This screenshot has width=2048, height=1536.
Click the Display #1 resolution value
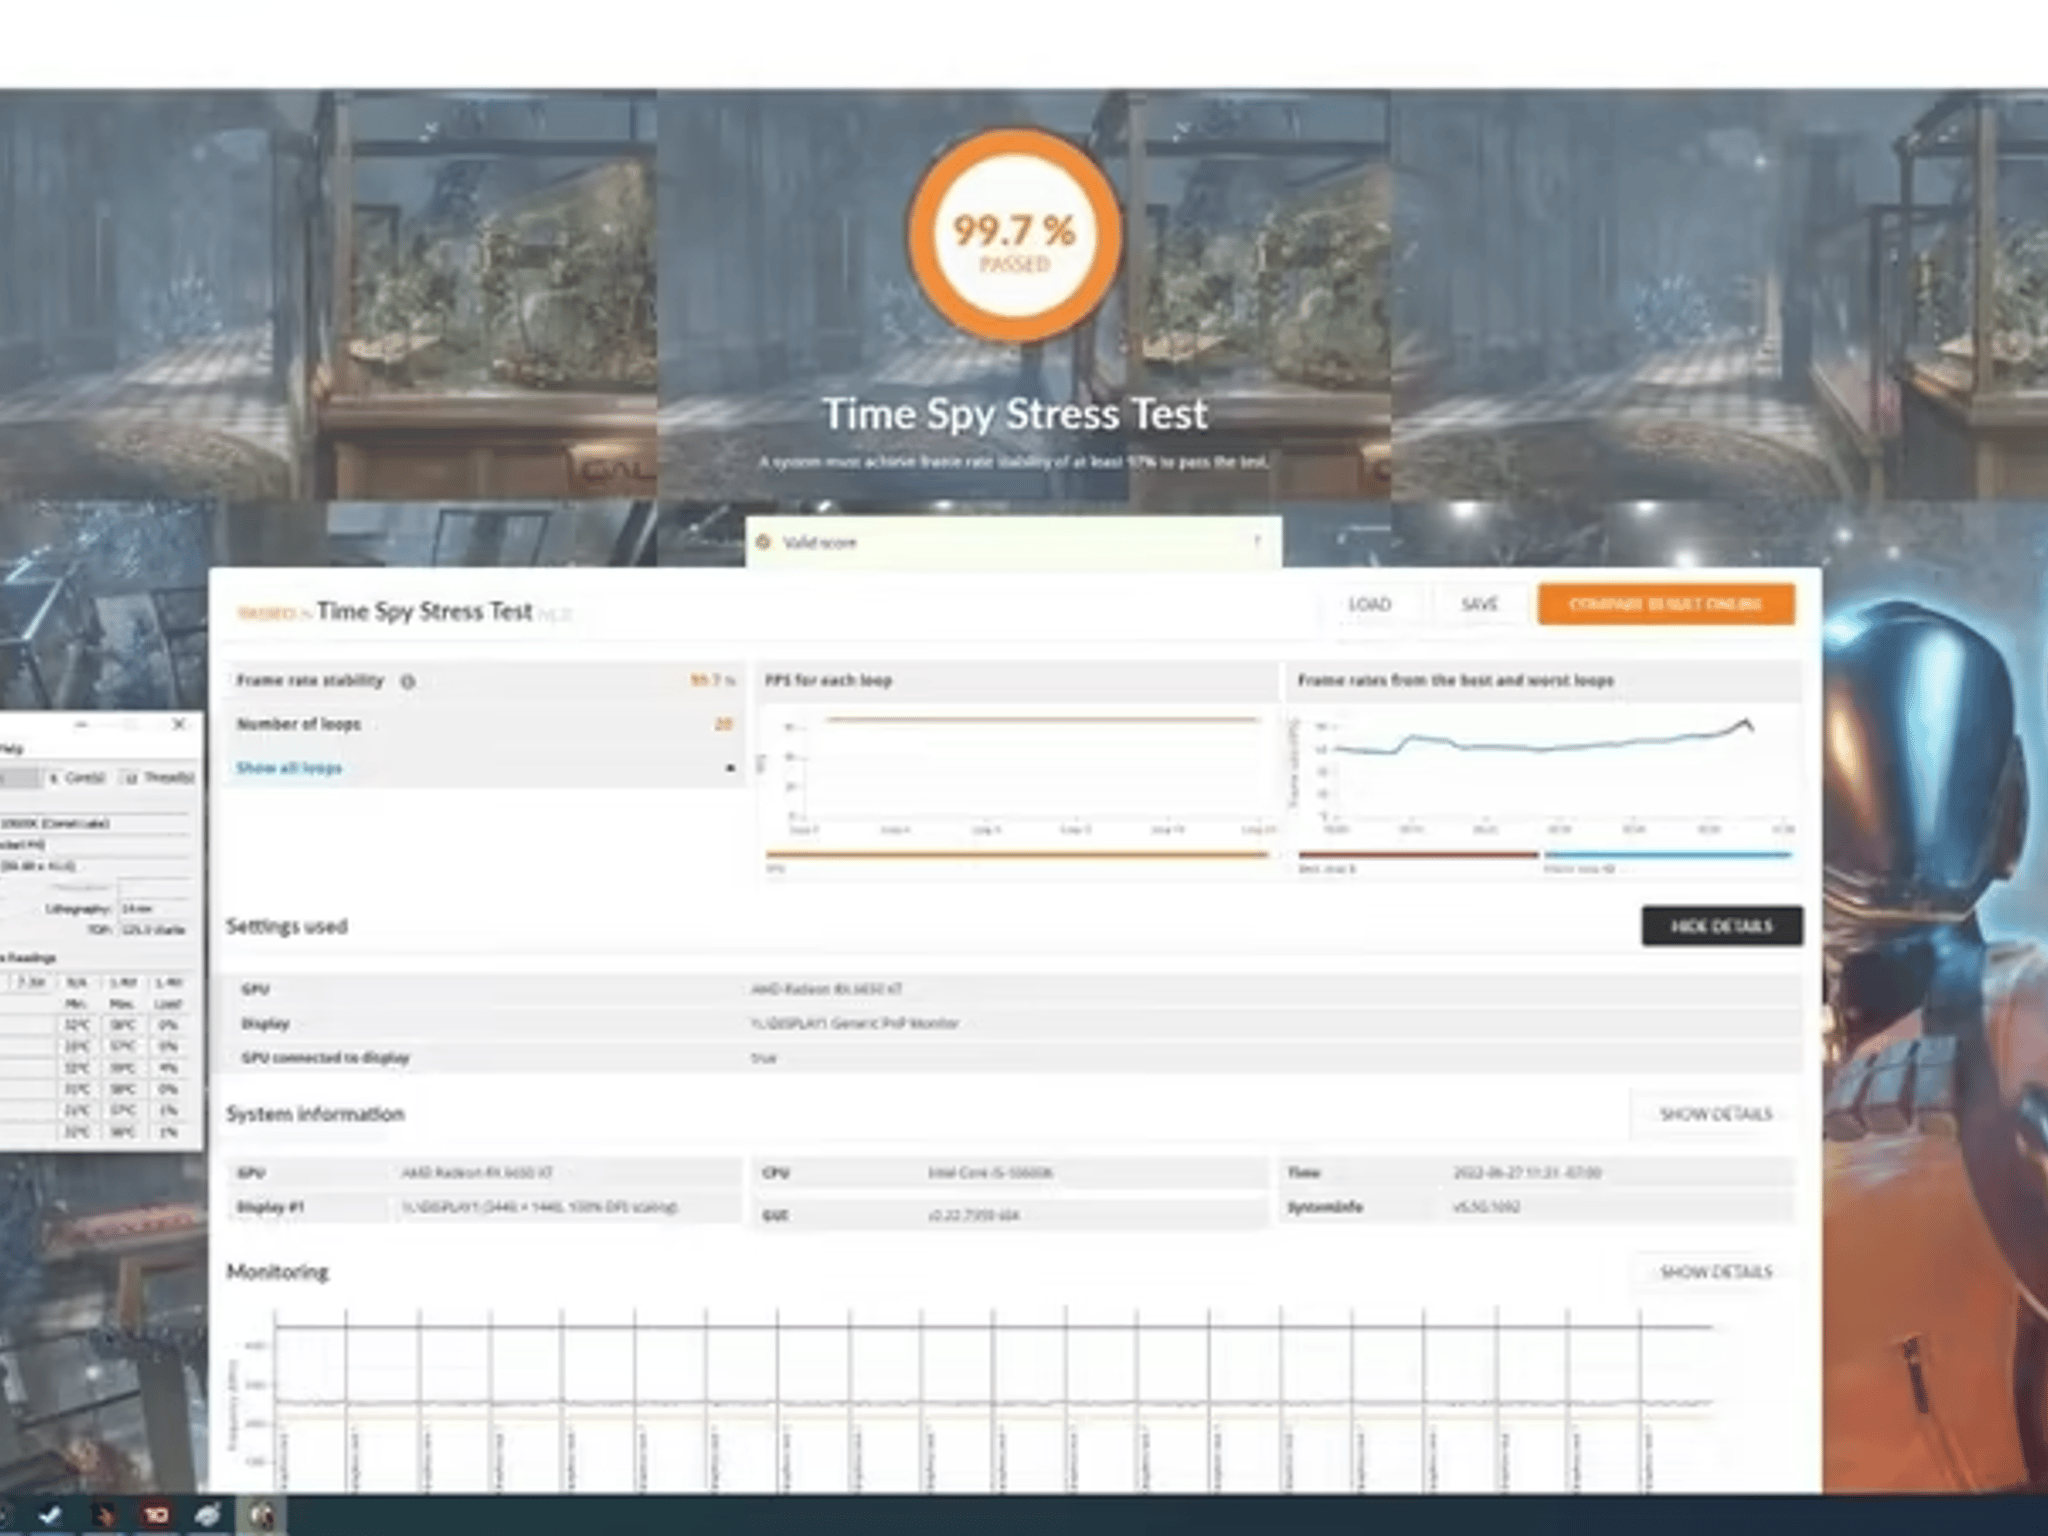coord(540,1207)
